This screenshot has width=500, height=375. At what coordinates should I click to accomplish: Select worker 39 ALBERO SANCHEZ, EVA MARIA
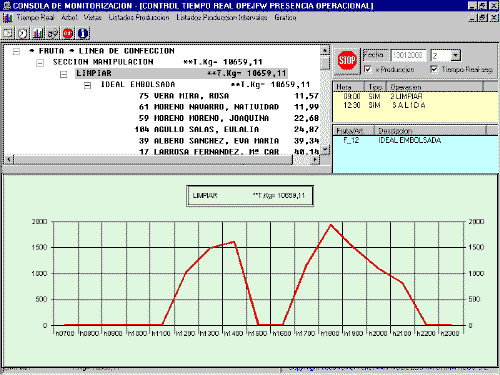click(x=229, y=141)
